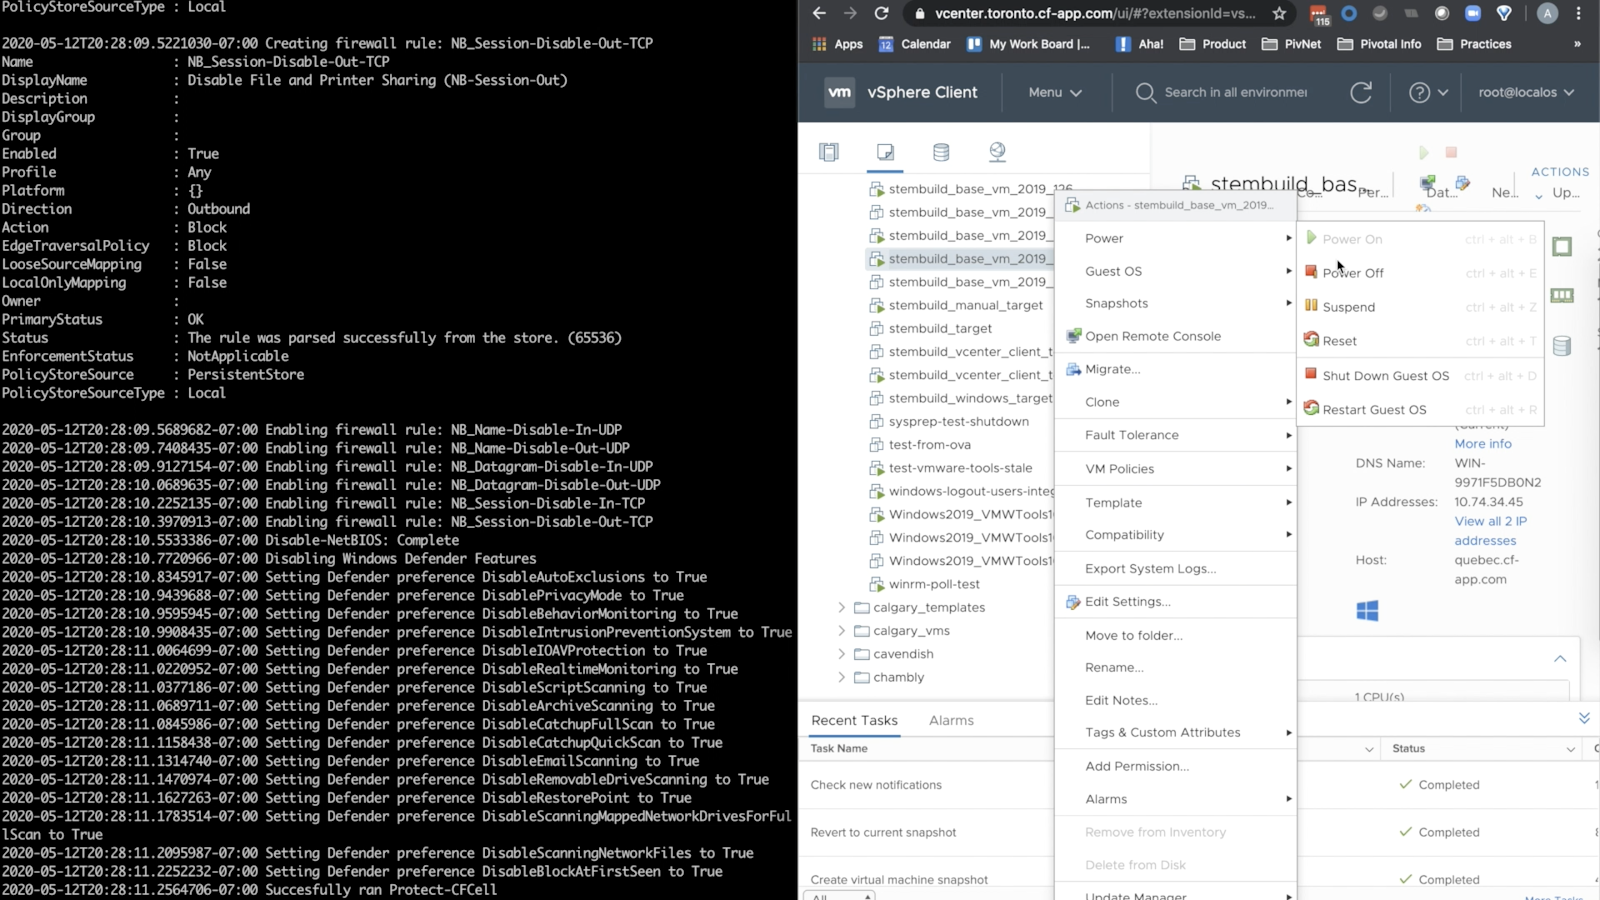
Task: Follow the More info link
Action: (x=1483, y=444)
